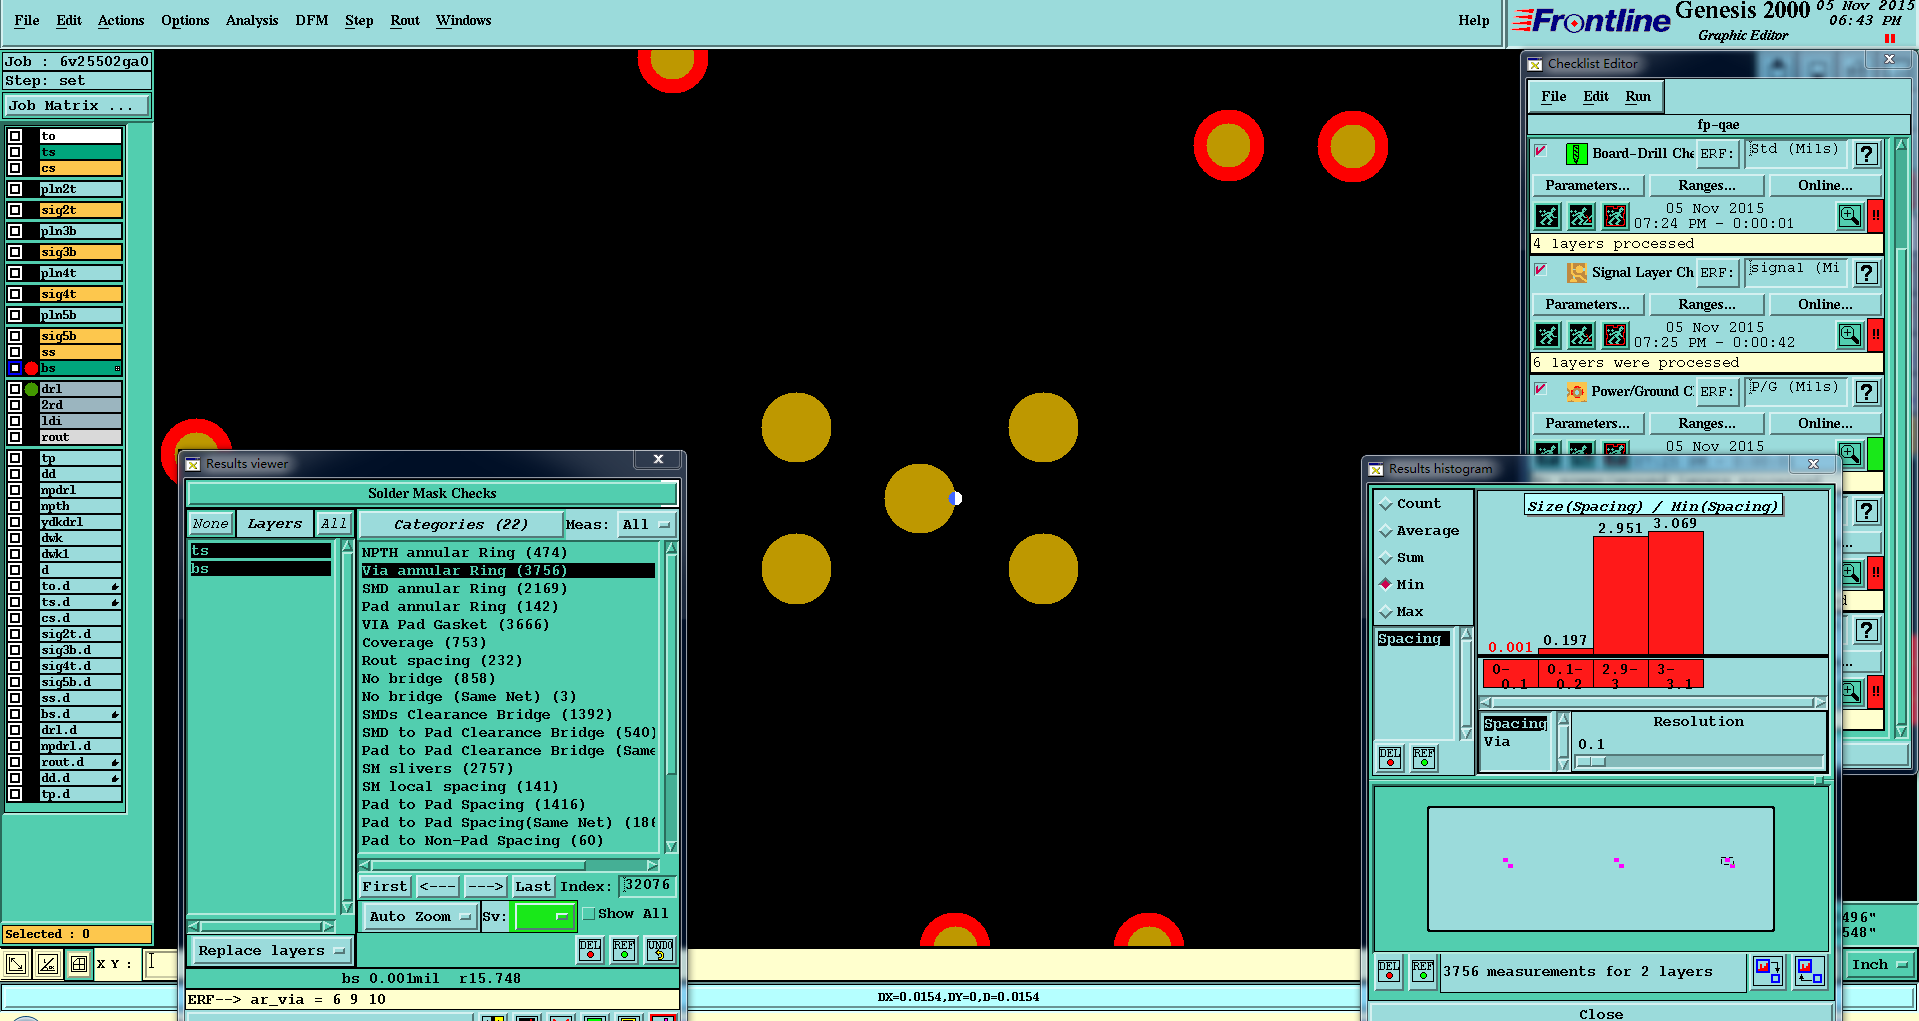Click zoom area icon in bottom toolbar

coord(17,964)
